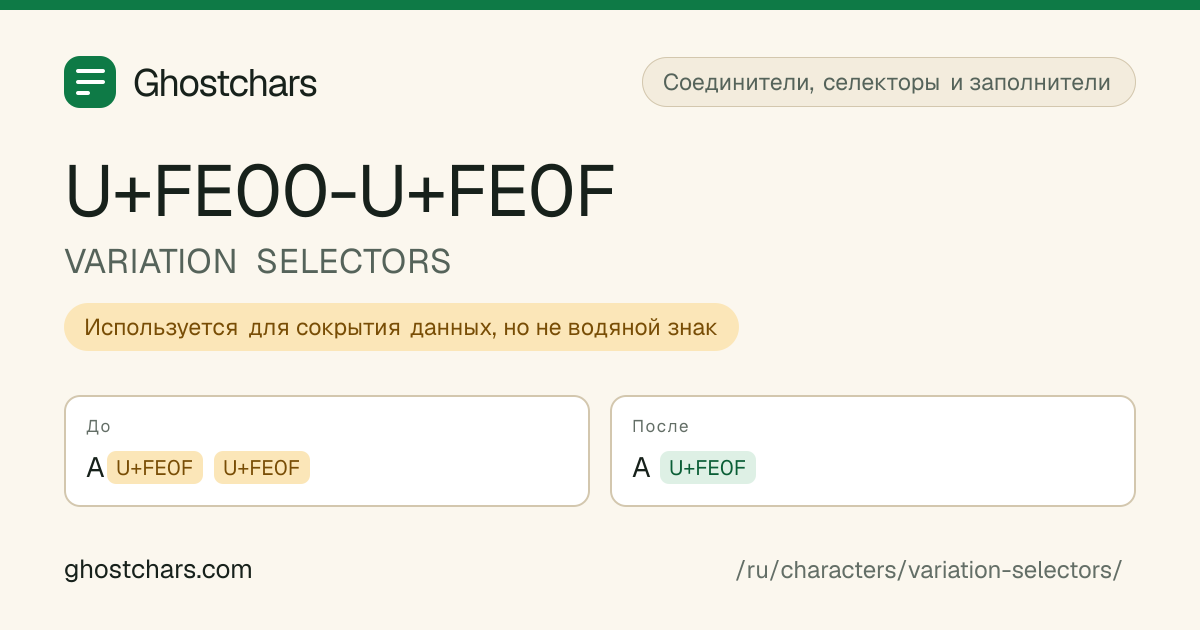The image size is (1200, 630).
Task: Click the yellow 'Используется для сокрытия данных' badge
Action: point(401,327)
